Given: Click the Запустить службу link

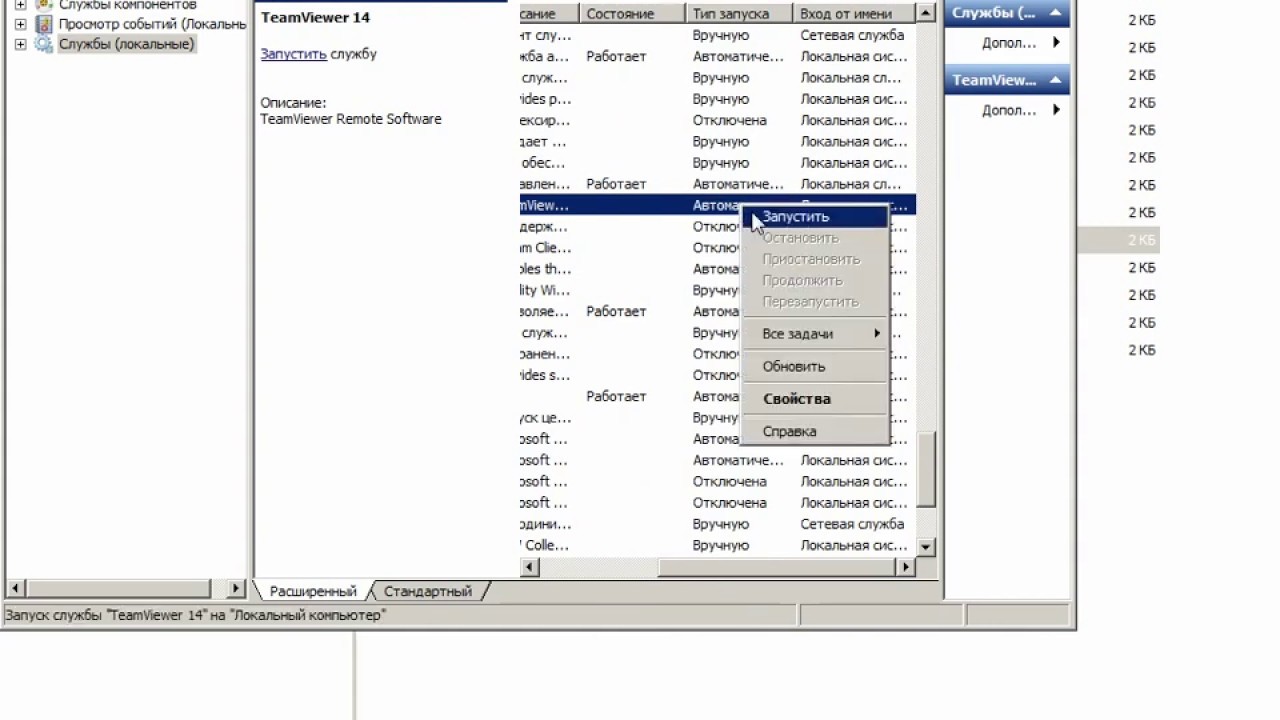Looking at the screenshot, I should (293, 54).
